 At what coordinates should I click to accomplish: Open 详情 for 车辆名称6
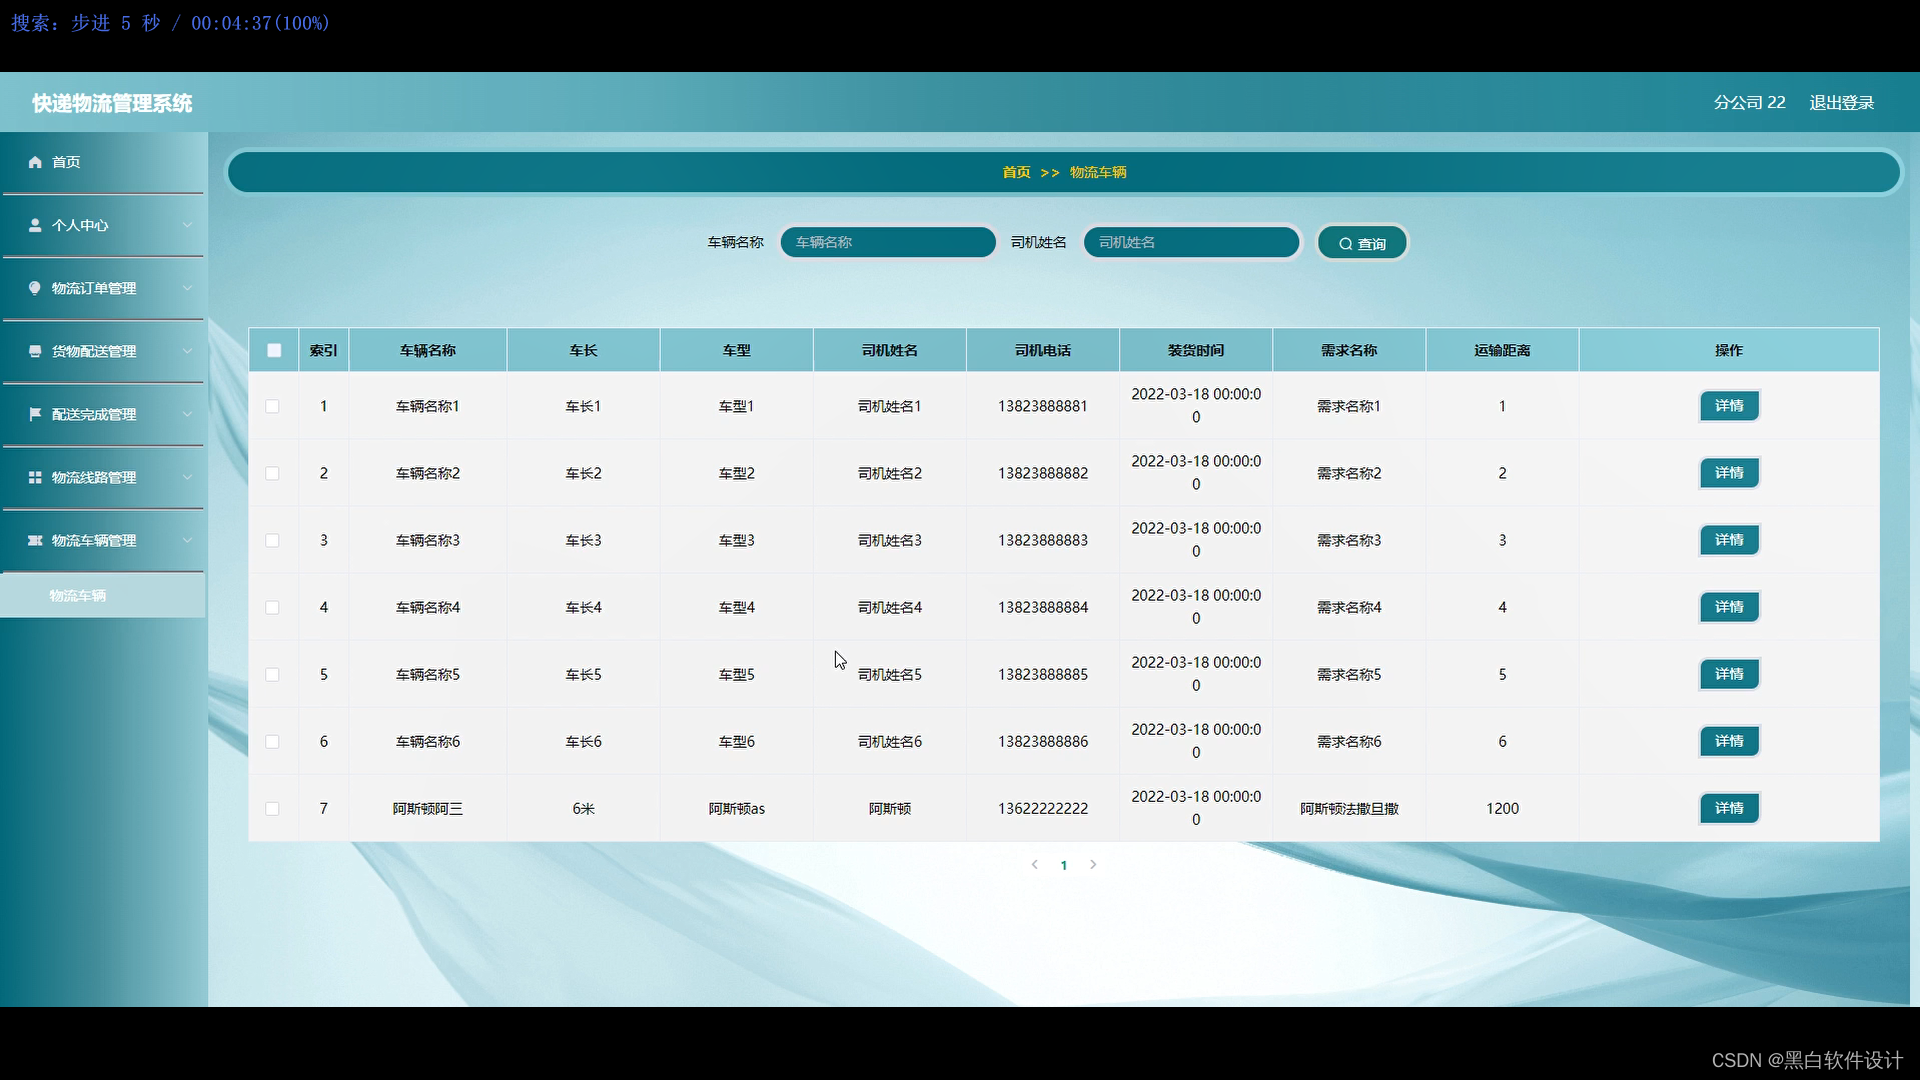[1729, 741]
